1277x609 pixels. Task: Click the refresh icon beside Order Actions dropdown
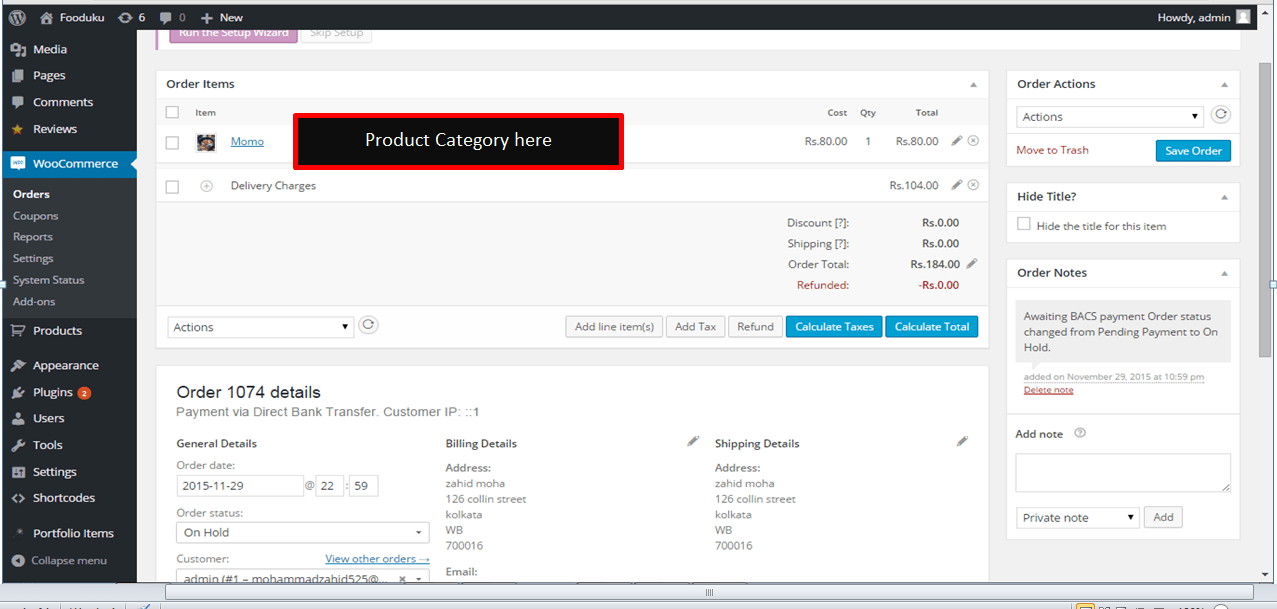click(1220, 114)
